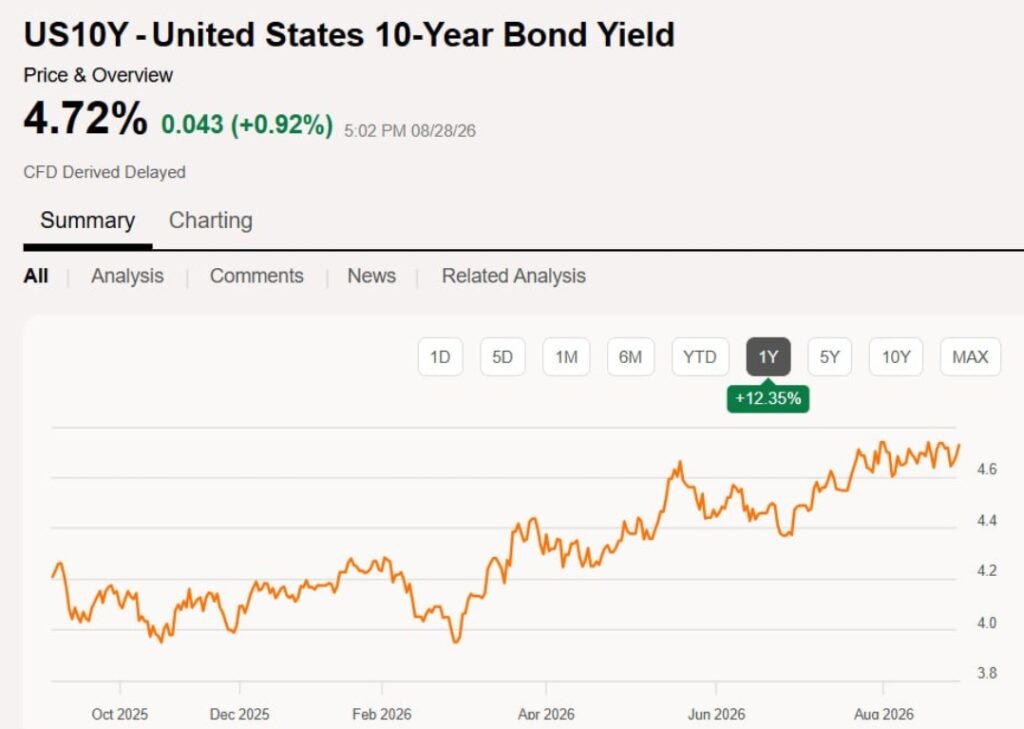Select the 5D time range button
The image size is (1024, 729).
[x=502, y=357]
